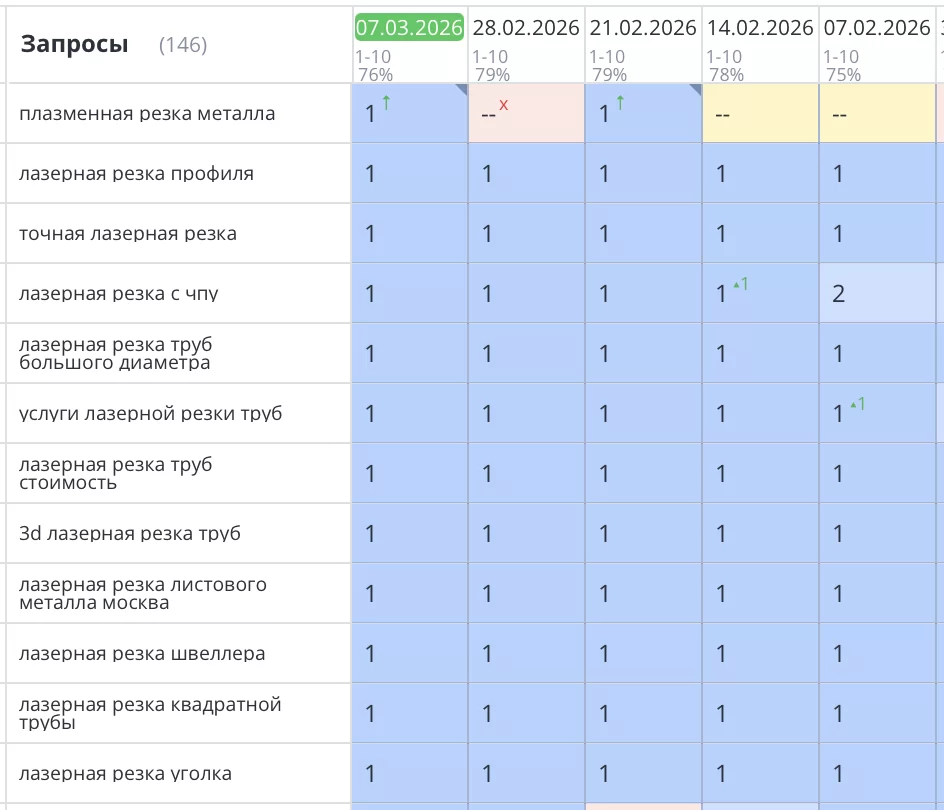Click the 07.02.2026 date column header
The height and width of the screenshot is (810, 944).
[x=877, y=28]
